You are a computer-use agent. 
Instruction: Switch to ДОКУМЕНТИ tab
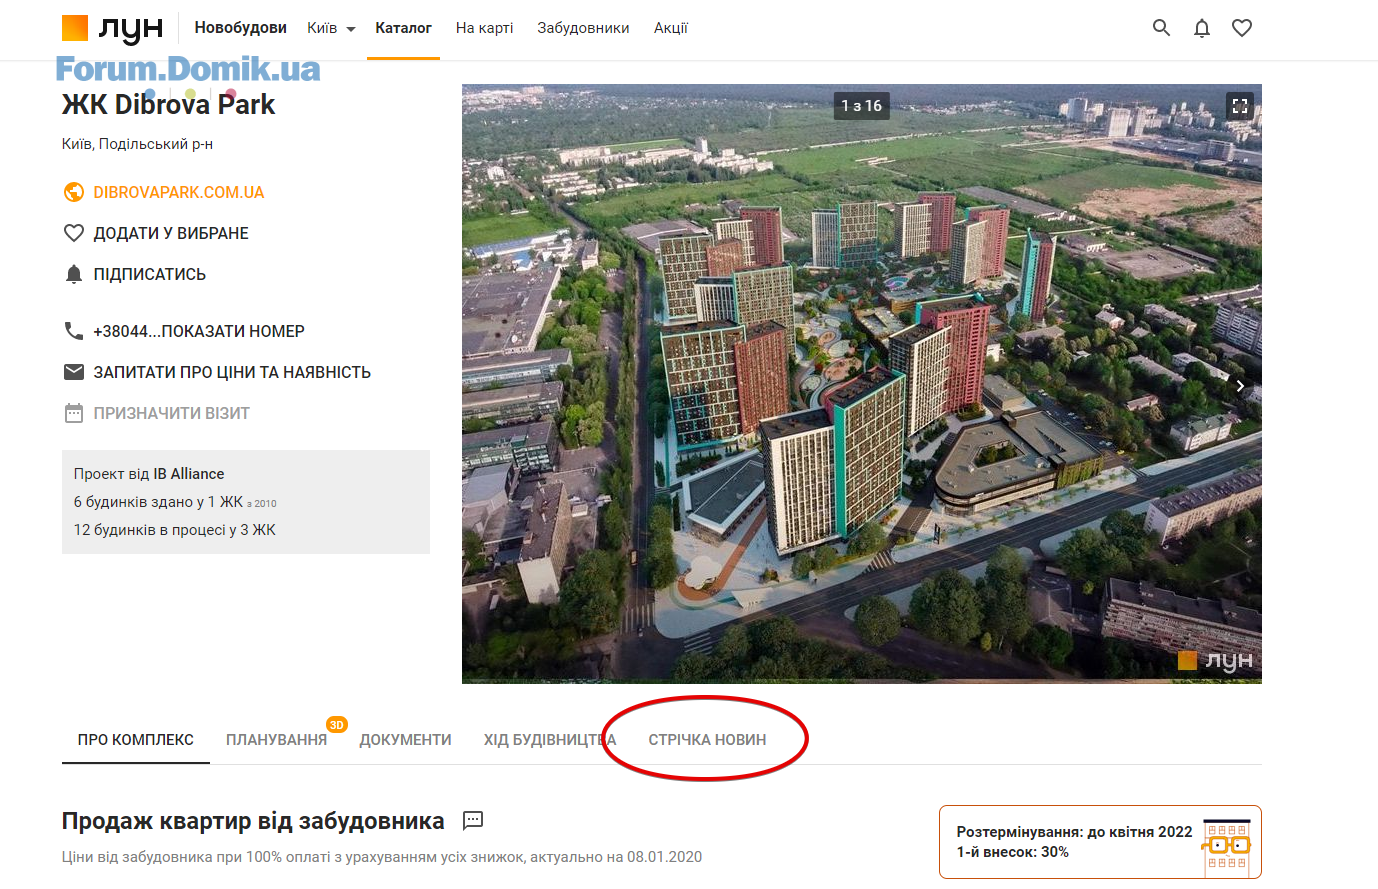pos(405,740)
